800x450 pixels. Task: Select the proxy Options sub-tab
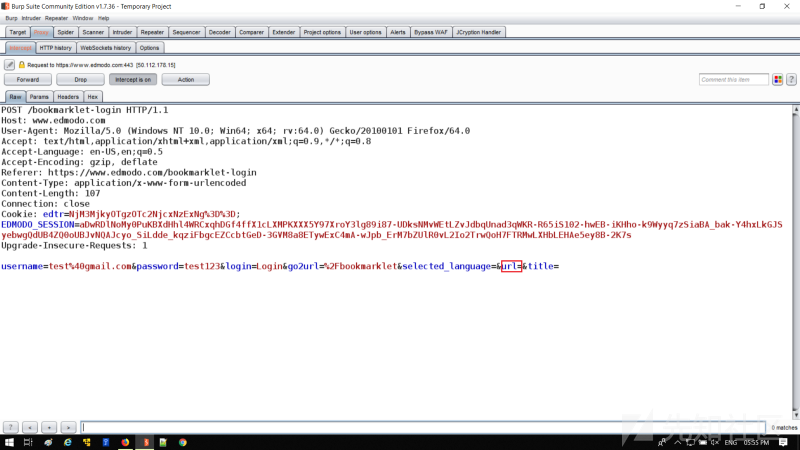pyautogui.click(x=149, y=48)
